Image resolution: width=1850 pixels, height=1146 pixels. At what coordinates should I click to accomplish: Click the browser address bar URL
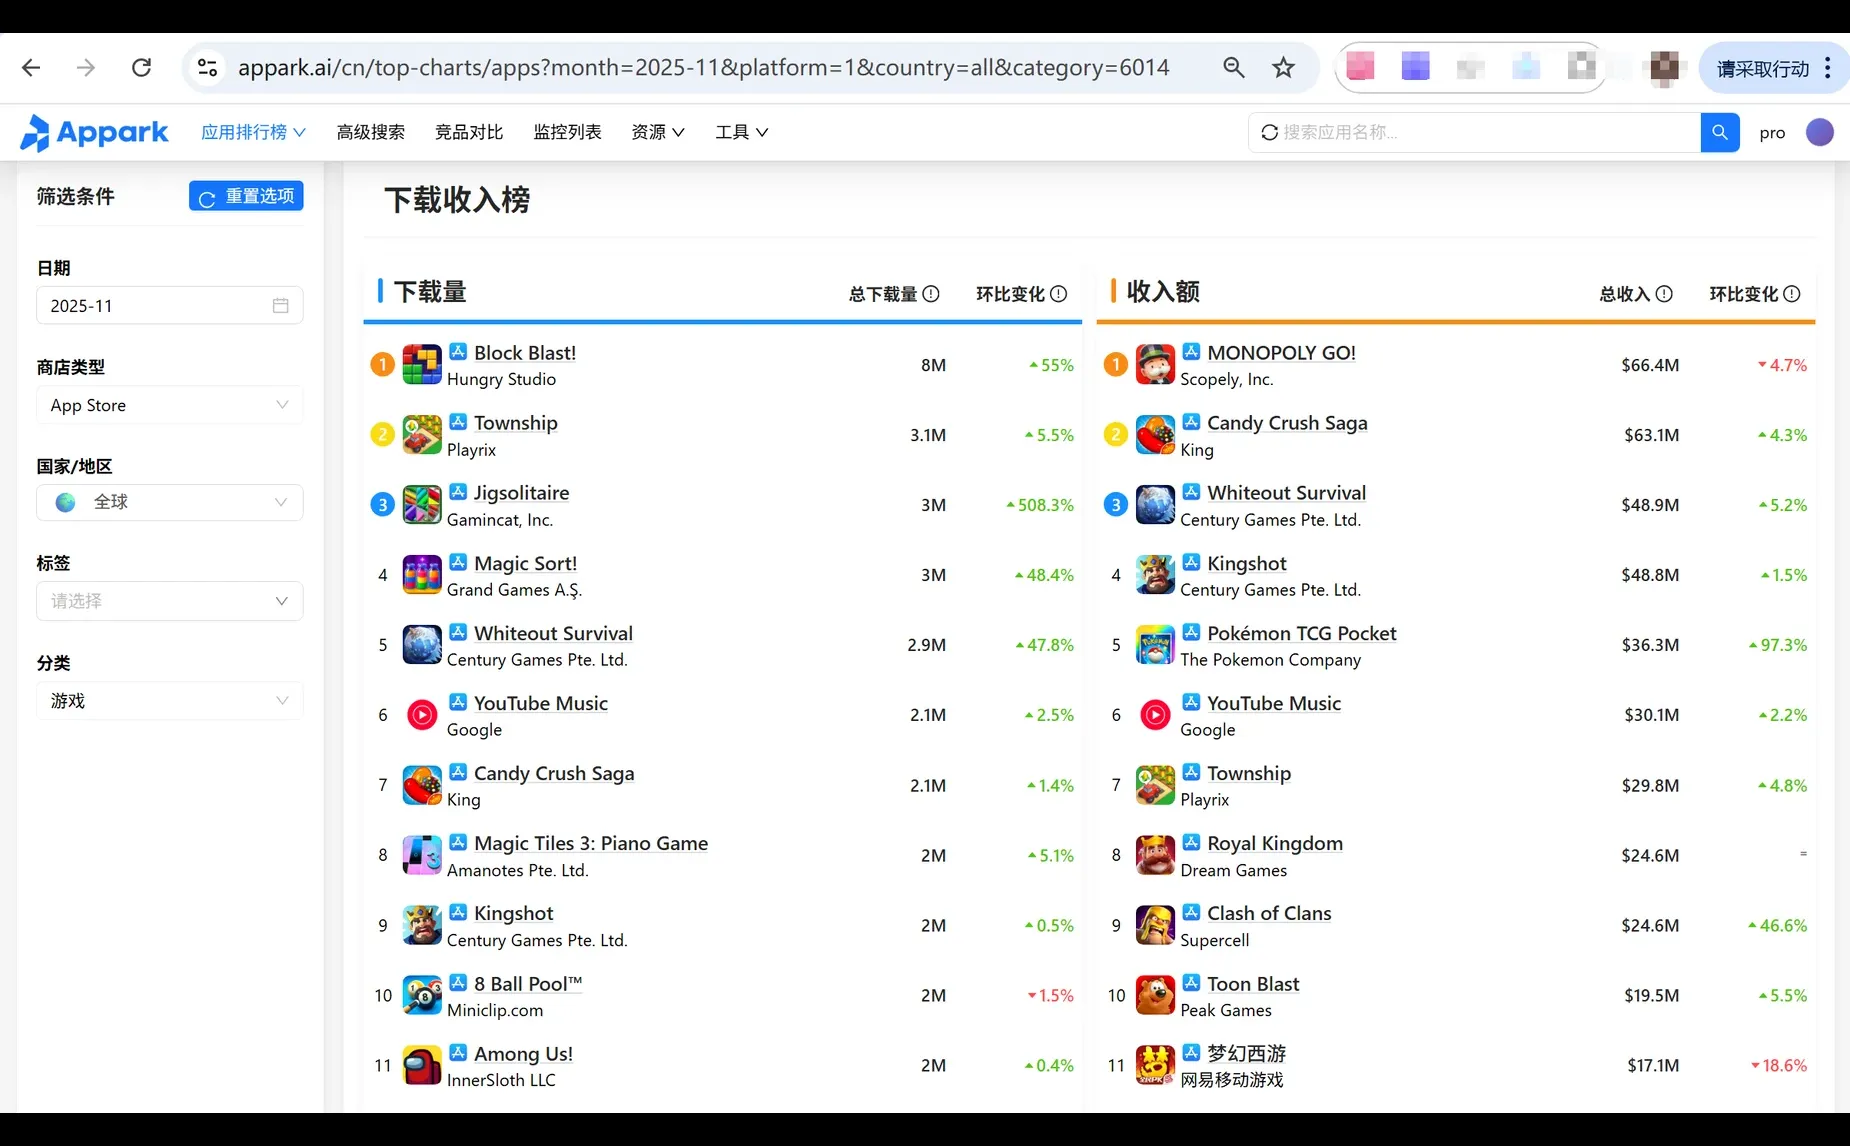[x=703, y=67]
